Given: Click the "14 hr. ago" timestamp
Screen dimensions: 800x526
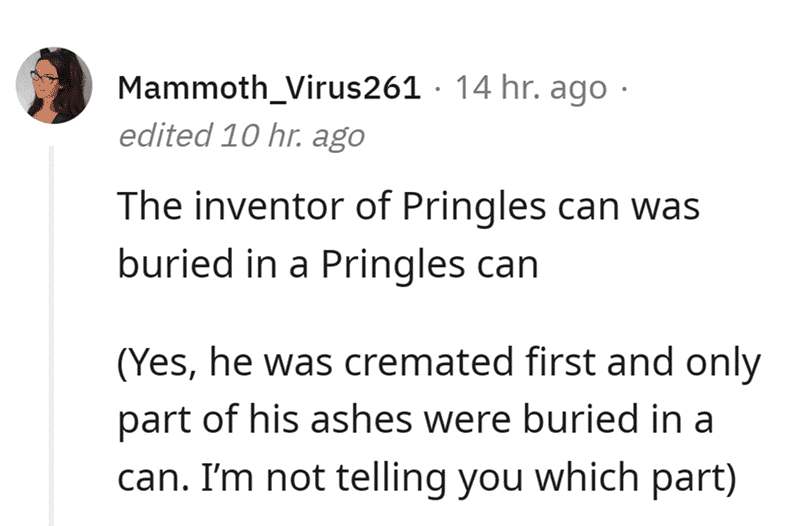Looking at the screenshot, I should tap(531, 88).
